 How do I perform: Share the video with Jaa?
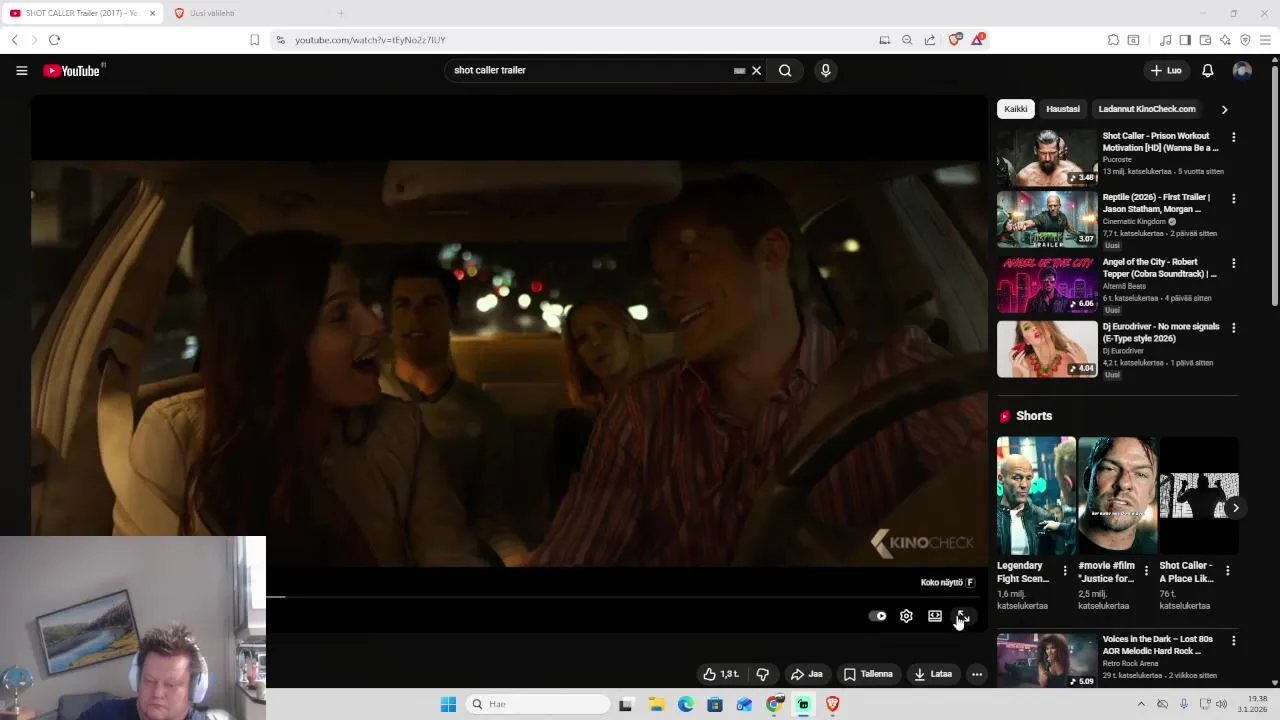(x=806, y=674)
